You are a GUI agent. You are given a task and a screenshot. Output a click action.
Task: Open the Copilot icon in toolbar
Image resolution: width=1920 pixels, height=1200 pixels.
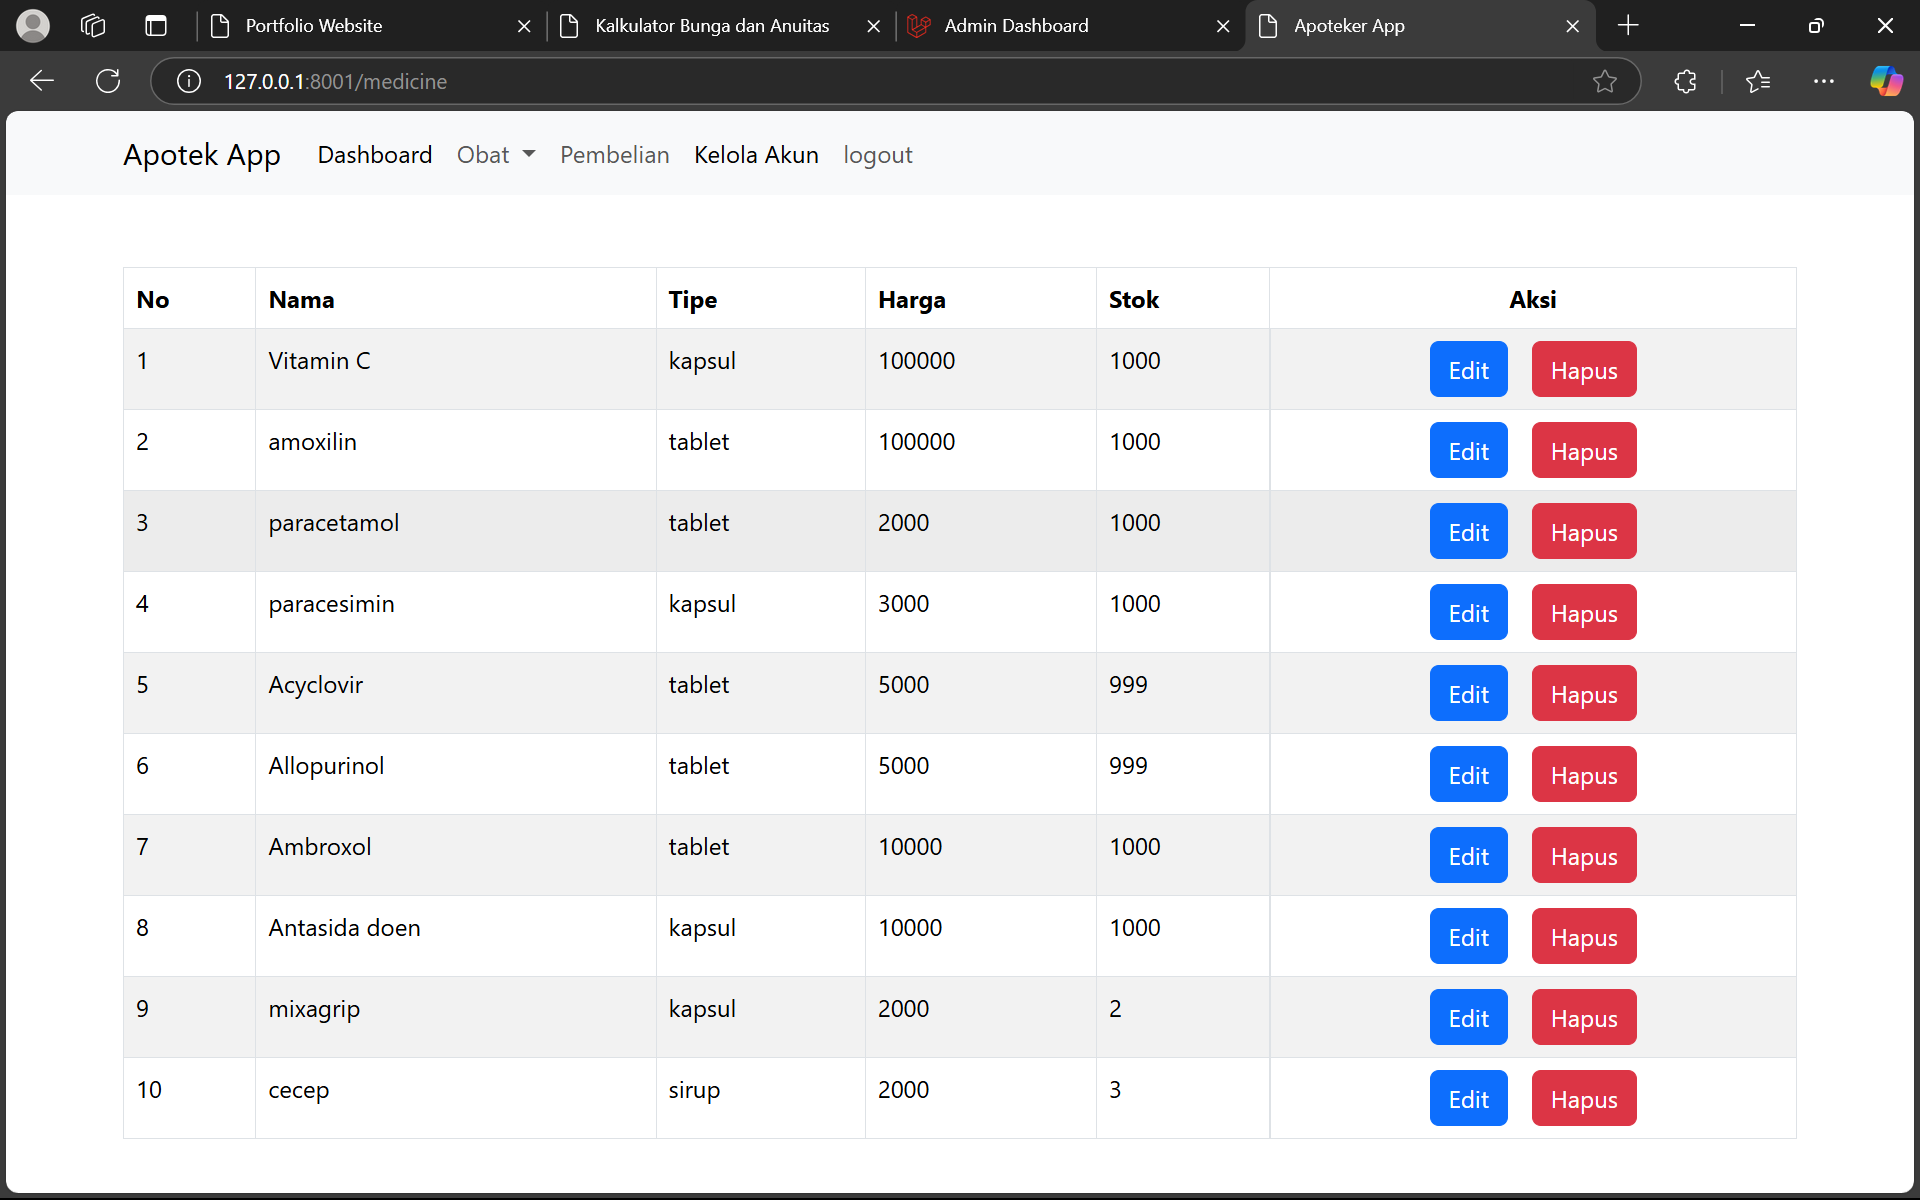pos(1886,81)
